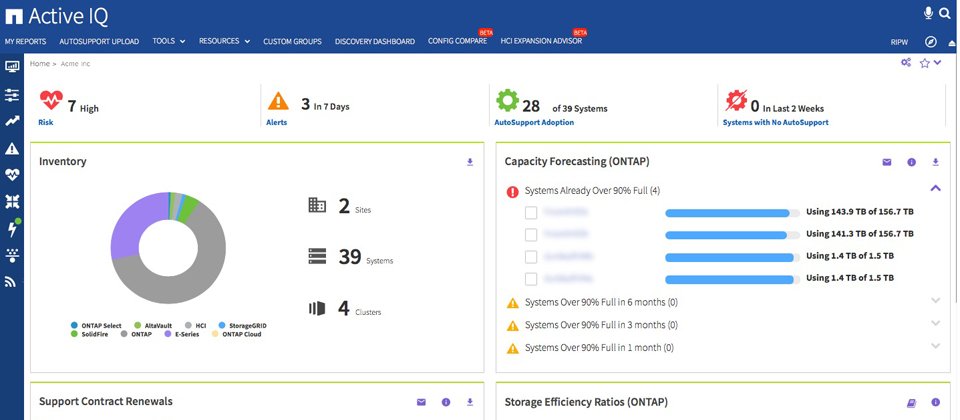Click the 39 Systems count

point(350,257)
